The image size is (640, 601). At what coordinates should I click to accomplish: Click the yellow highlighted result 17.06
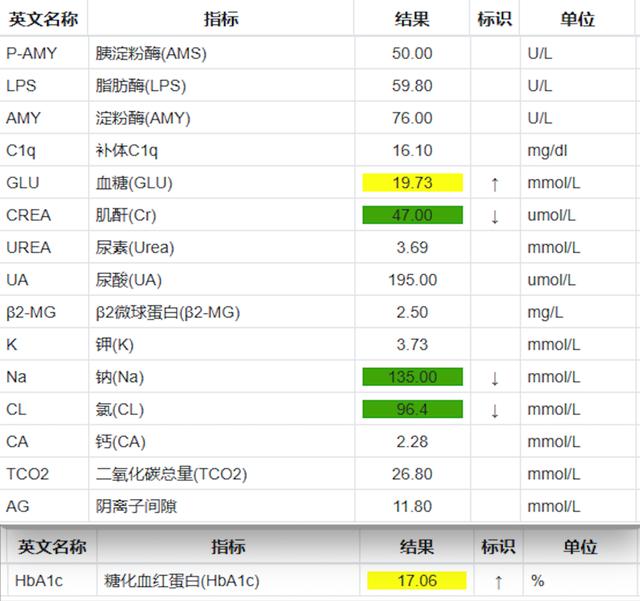[x=417, y=581]
